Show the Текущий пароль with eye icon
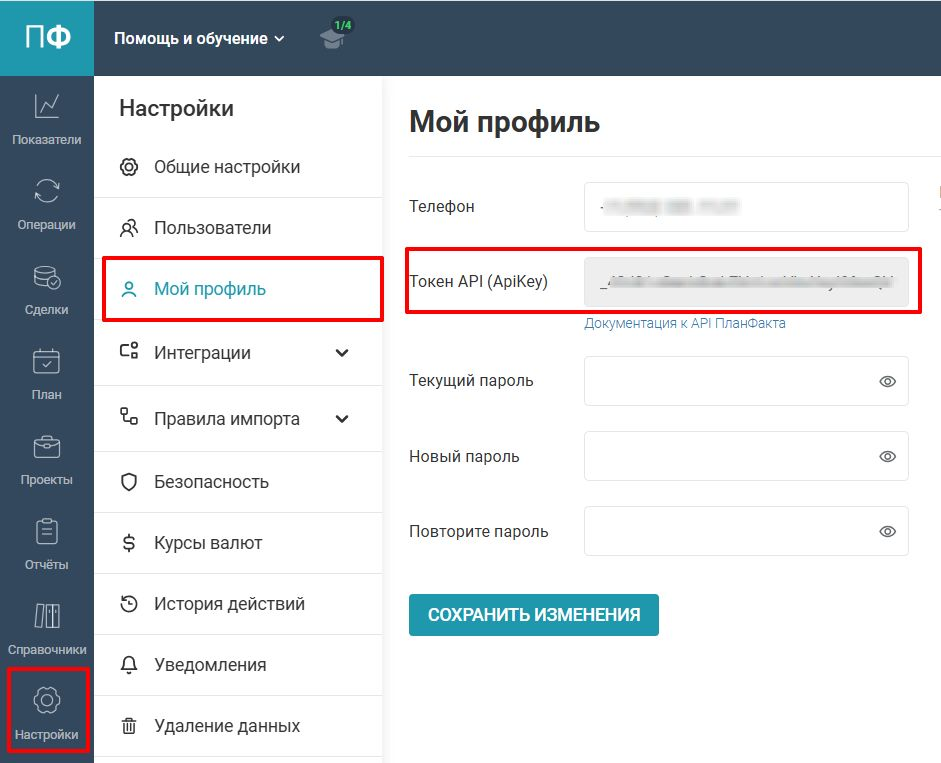This screenshot has height=763, width=941. [x=886, y=381]
